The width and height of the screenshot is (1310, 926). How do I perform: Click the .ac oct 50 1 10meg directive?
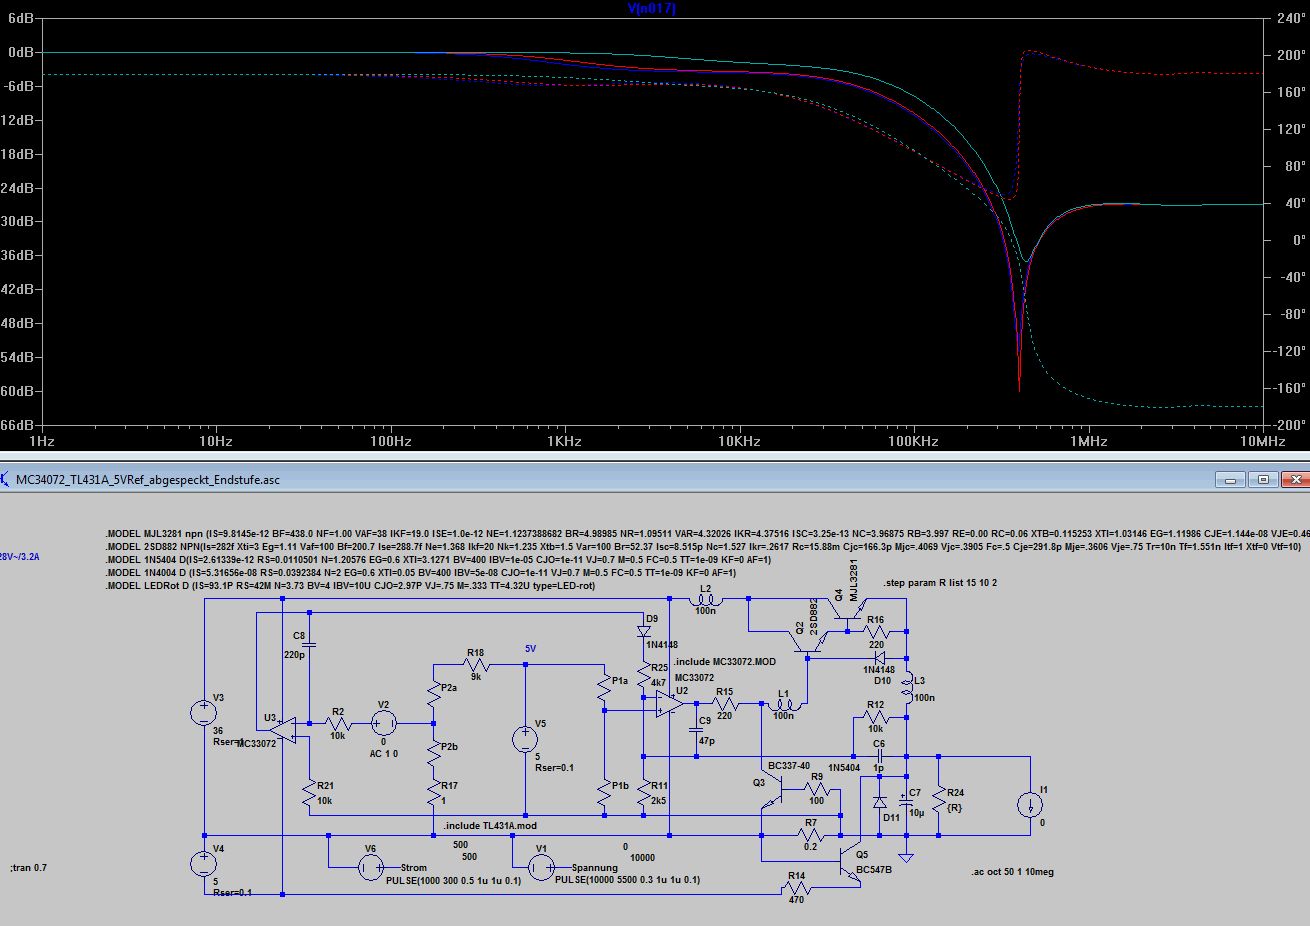click(x=1012, y=872)
